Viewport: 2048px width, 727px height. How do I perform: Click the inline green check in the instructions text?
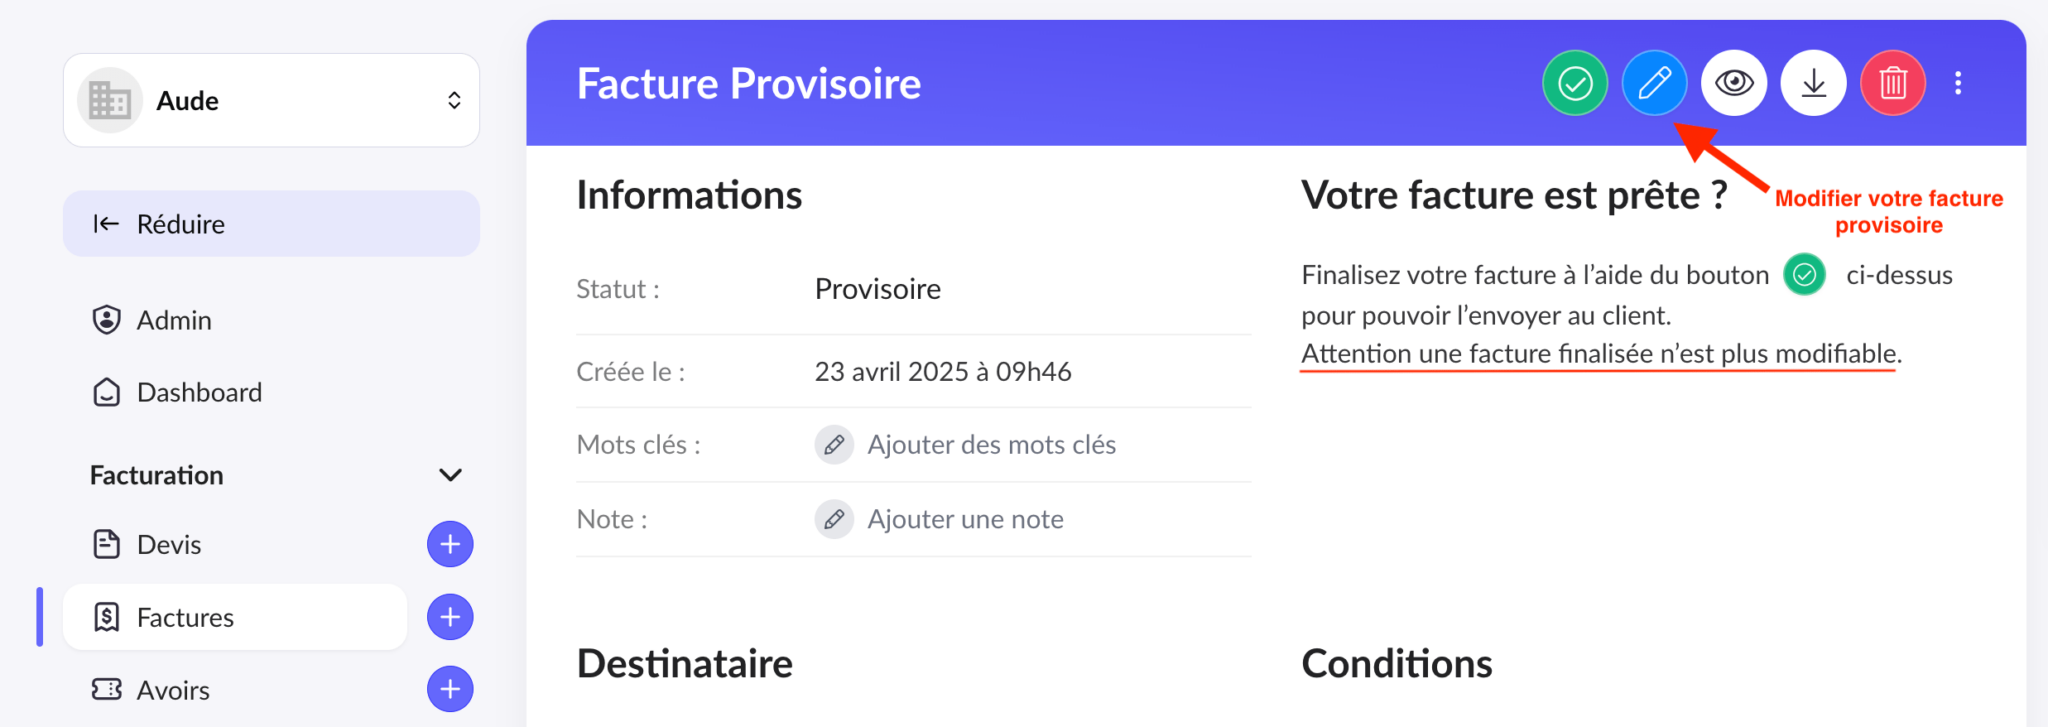point(1803,275)
